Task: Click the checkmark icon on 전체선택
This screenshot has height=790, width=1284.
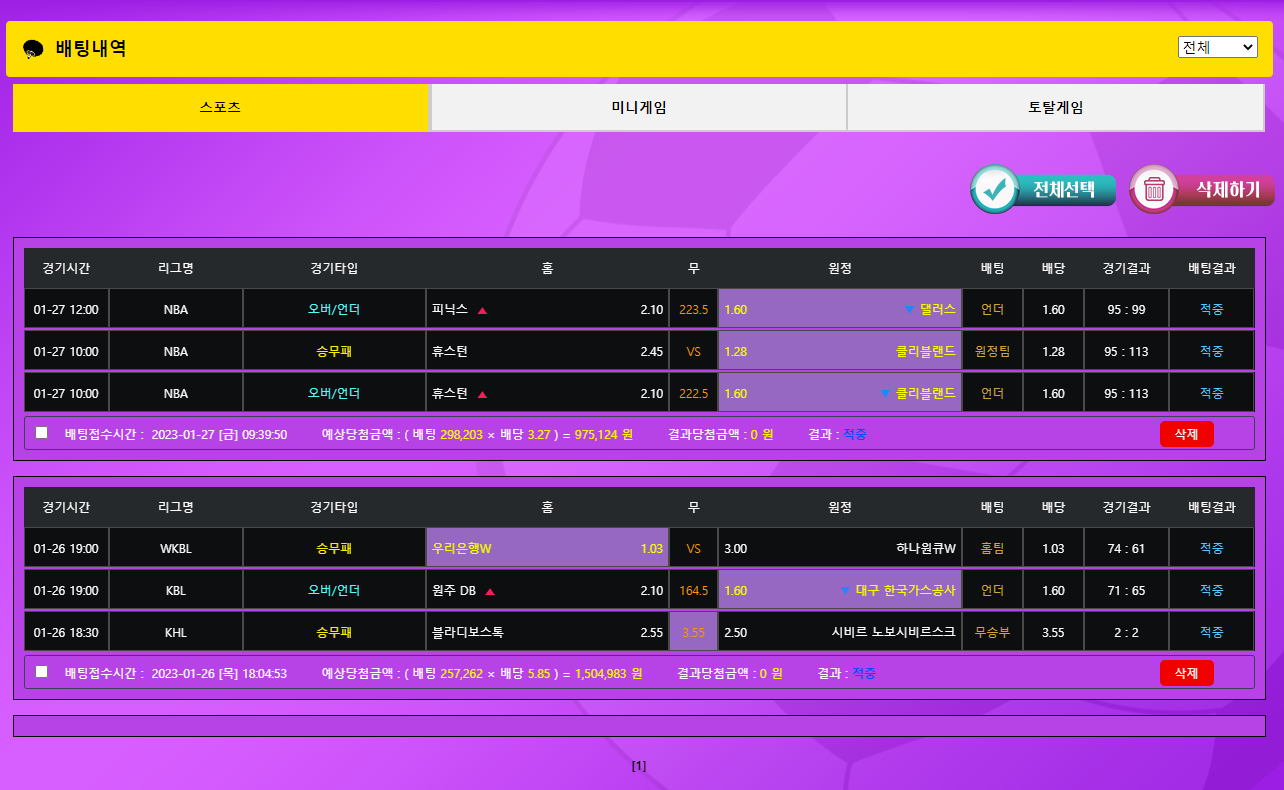Action: tap(995, 190)
